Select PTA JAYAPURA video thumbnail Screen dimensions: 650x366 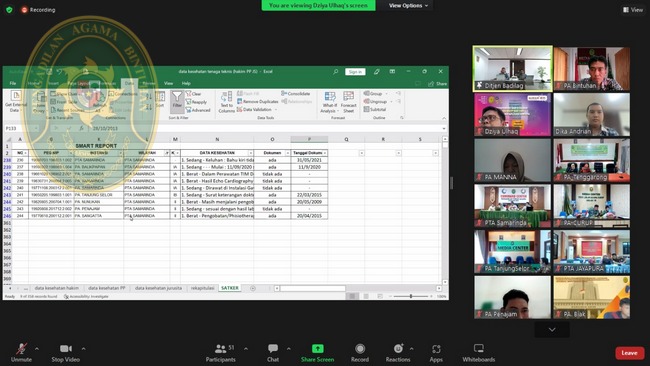point(592,252)
